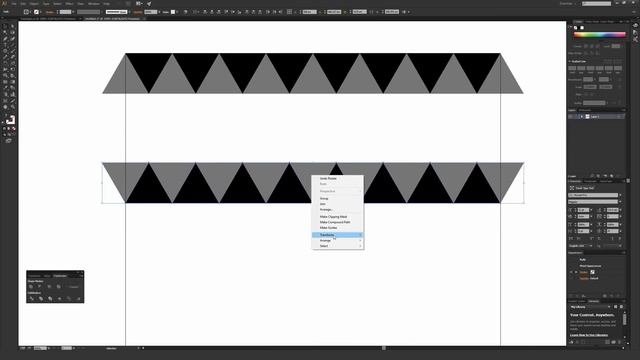
Task: Click the Fill and Stroke swatch in toolbar
Action: (10, 119)
